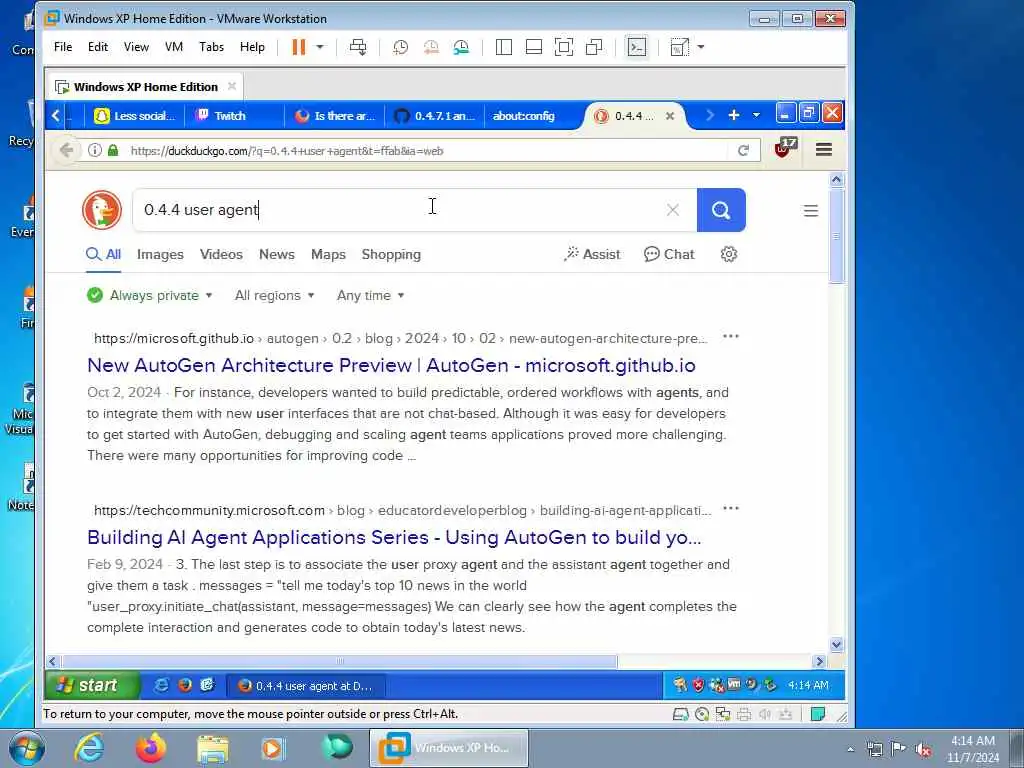This screenshot has width=1024, height=768.
Task: Toggle the thumbnail bar icon in VMware toolbar
Action: [x=534, y=47]
